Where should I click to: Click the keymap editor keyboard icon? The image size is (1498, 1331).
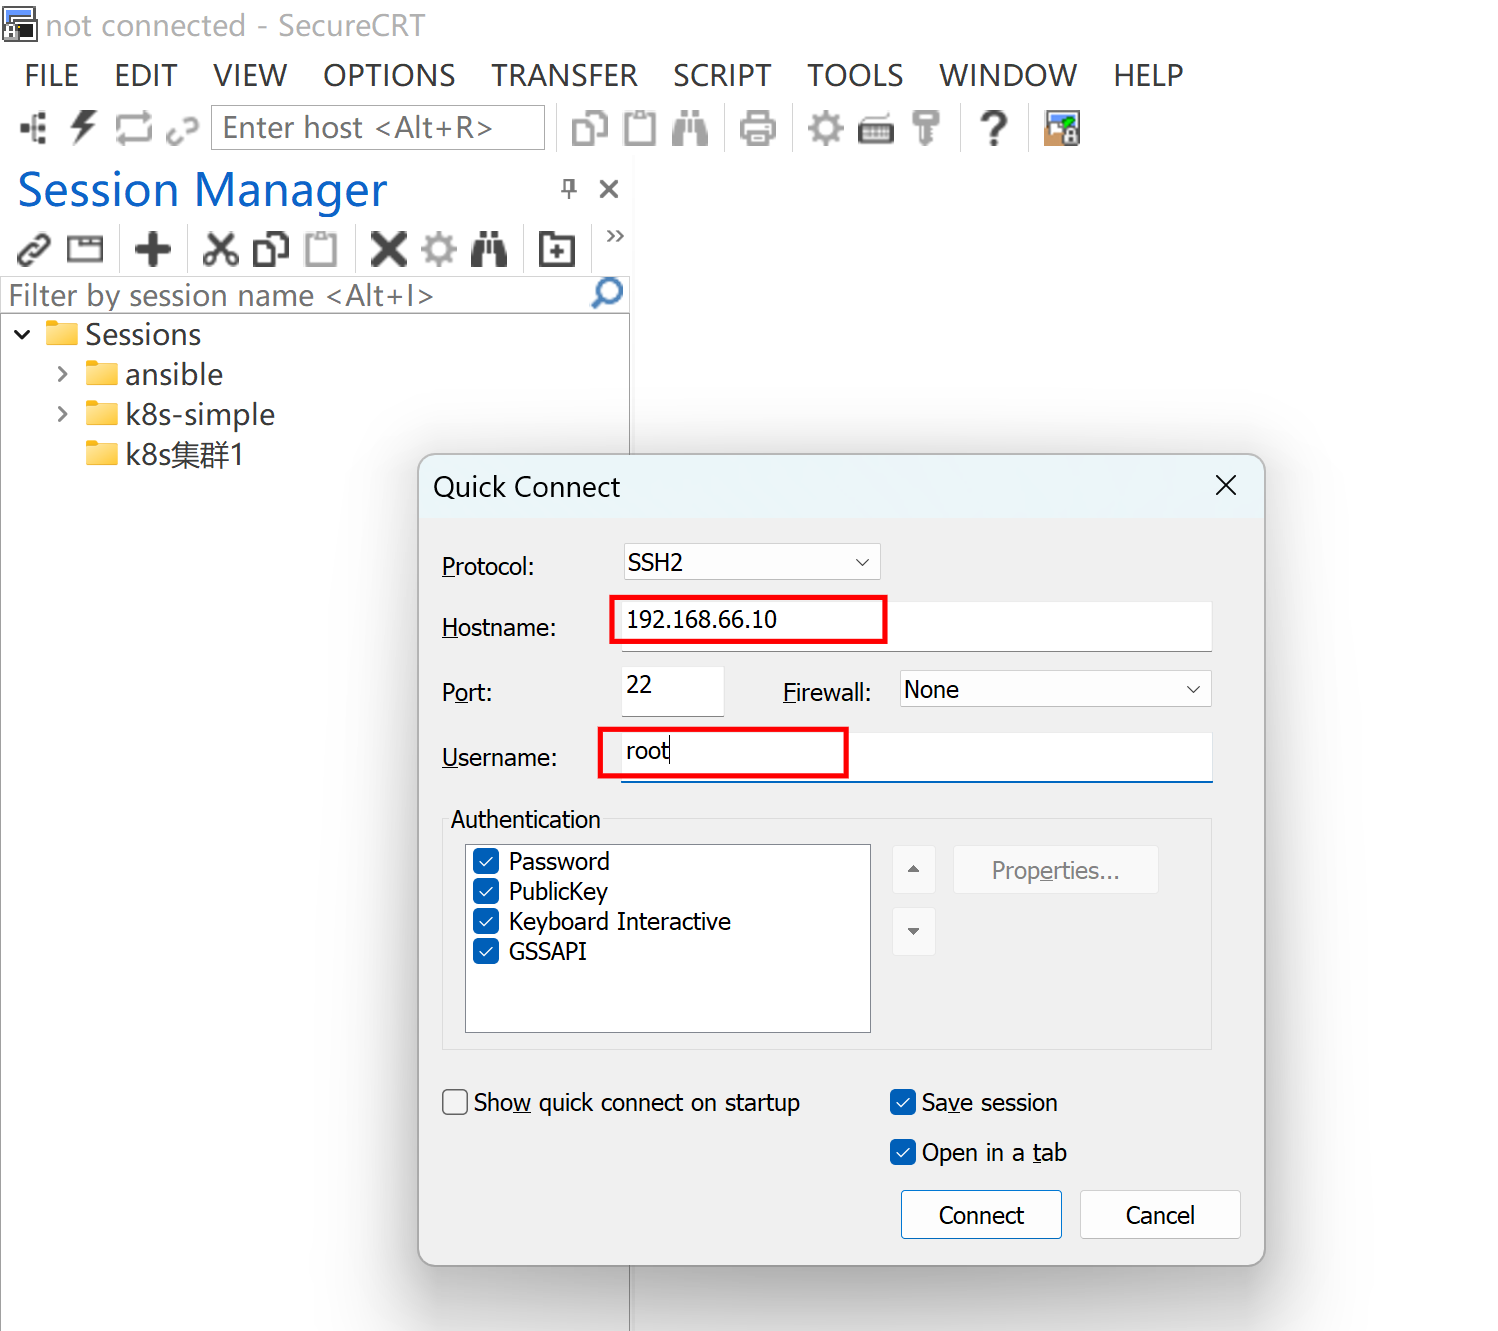tap(876, 129)
